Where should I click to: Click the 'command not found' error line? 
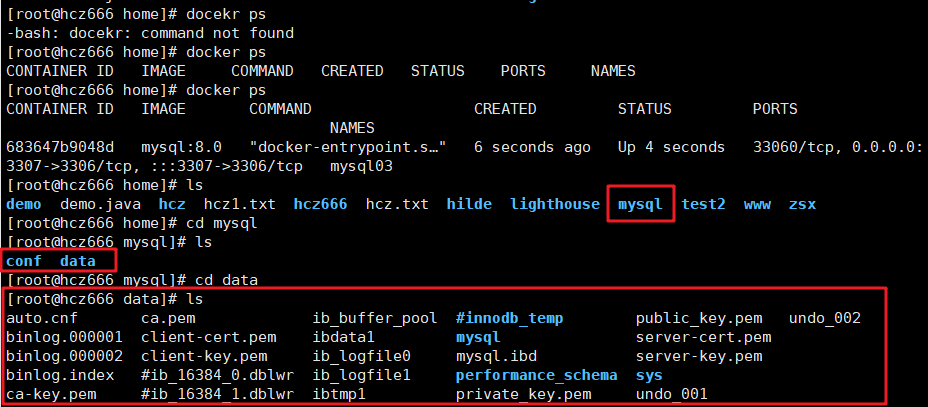coord(150,33)
